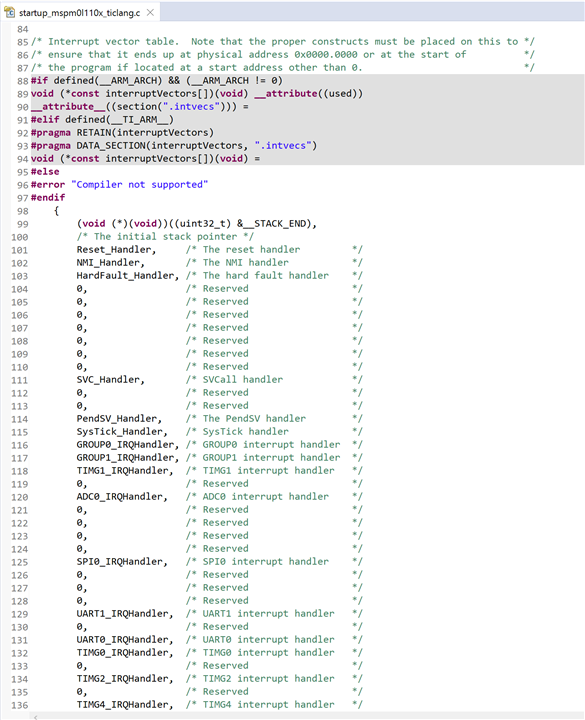Click the horizontal scrollbar left arrow
The height and width of the screenshot is (720, 585).
(x=36, y=717)
